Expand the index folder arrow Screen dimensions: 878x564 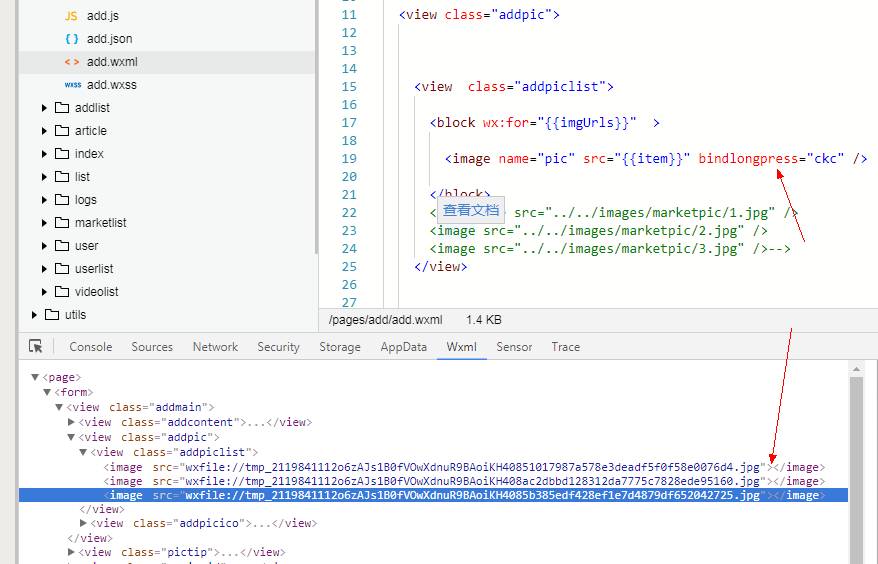[44, 153]
